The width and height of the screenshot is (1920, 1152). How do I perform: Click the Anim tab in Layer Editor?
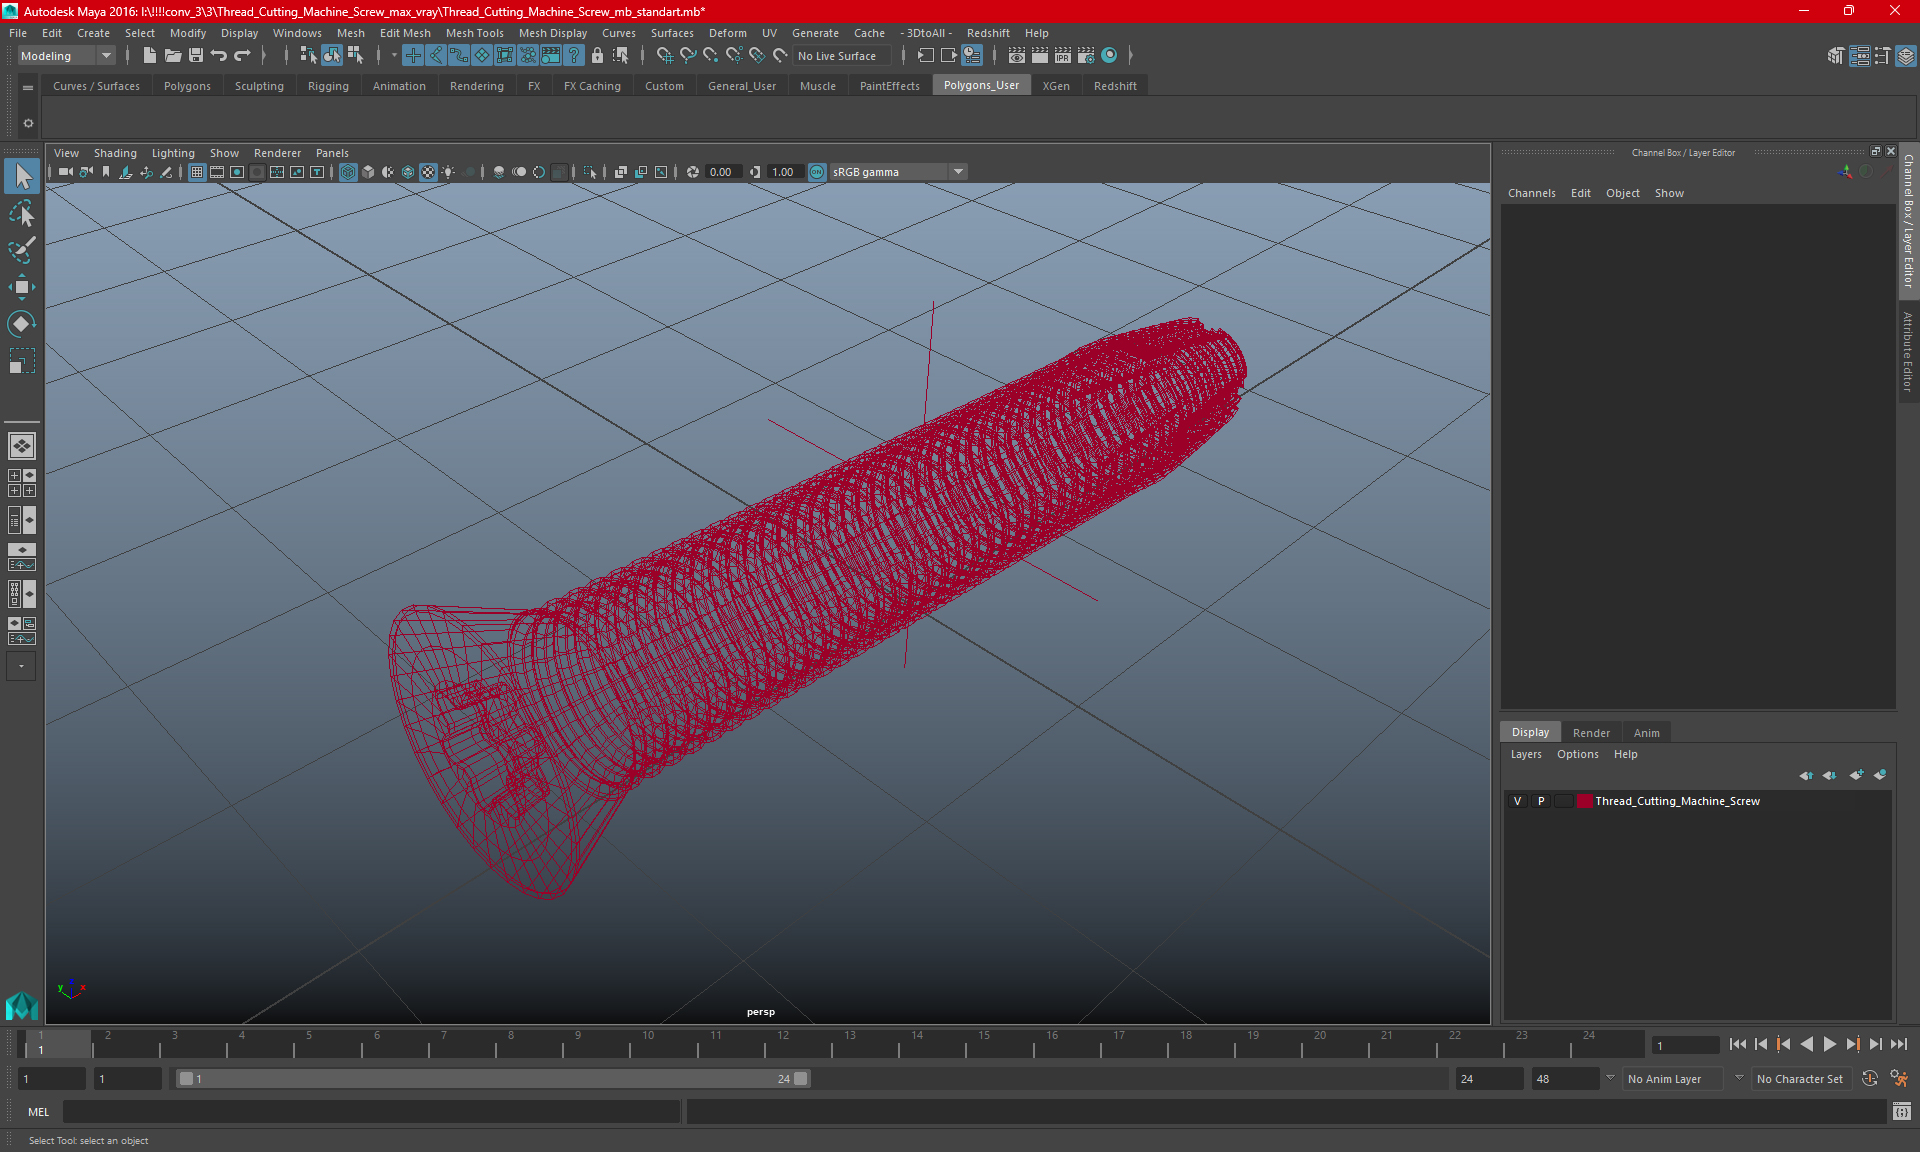pos(1646,731)
